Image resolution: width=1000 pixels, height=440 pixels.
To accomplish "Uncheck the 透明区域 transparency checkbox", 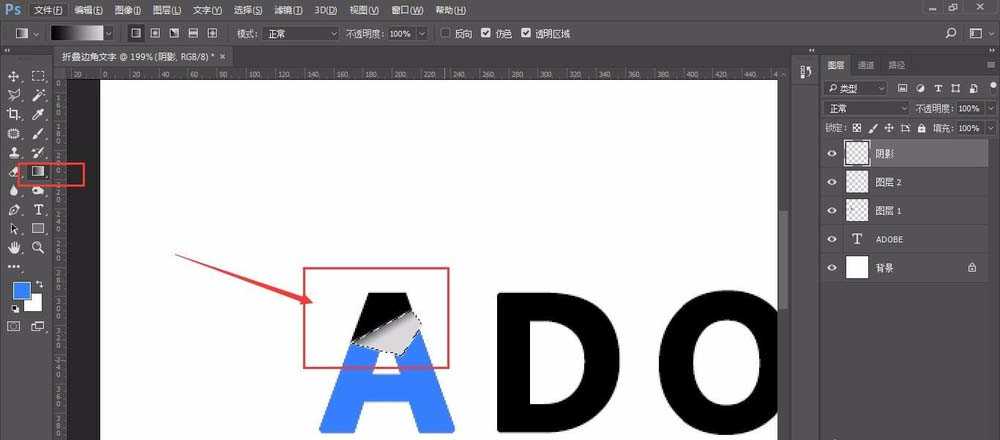I will click(526, 33).
